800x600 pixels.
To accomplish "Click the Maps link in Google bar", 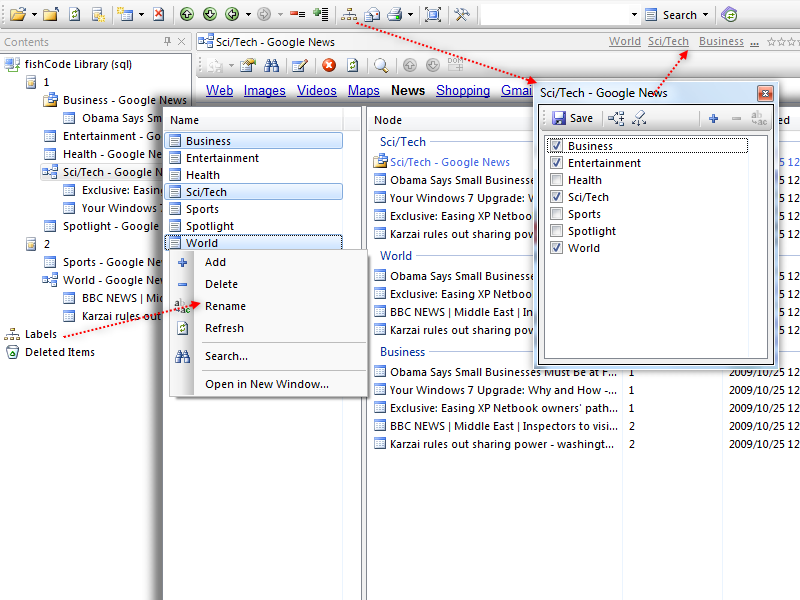I will (x=364, y=91).
